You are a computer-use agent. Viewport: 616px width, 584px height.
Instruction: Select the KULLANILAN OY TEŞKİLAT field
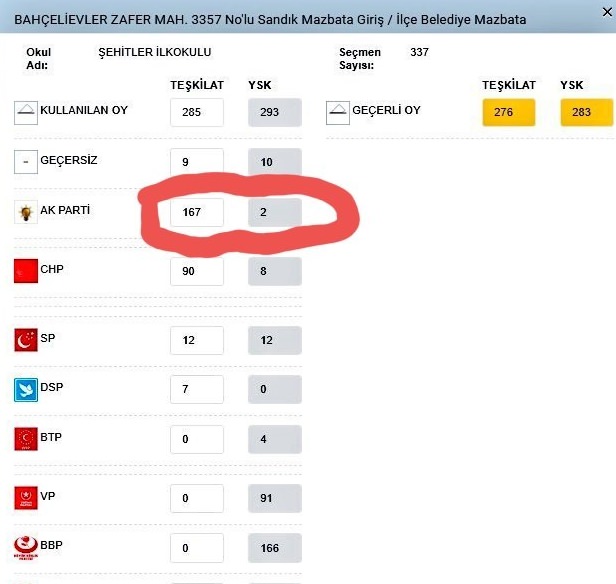196,112
